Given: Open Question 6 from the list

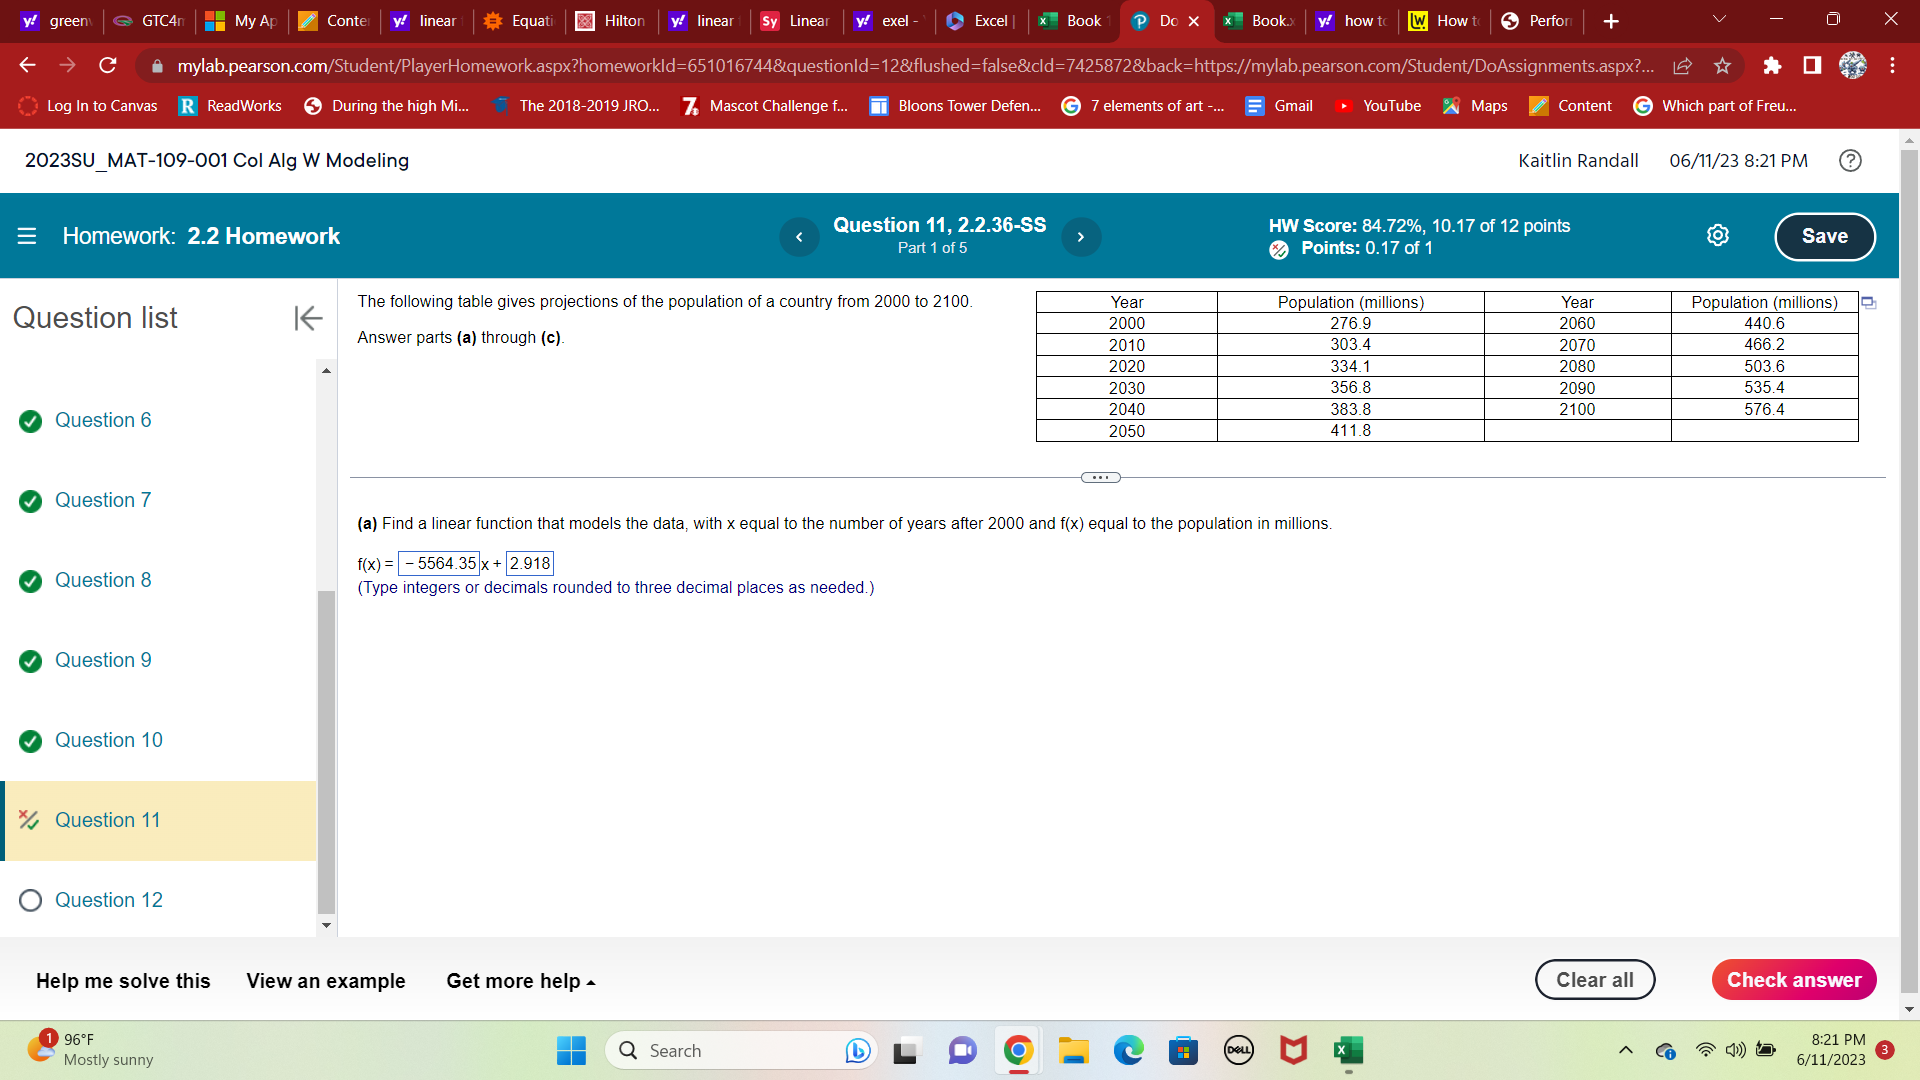Looking at the screenshot, I should pos(103,421).
